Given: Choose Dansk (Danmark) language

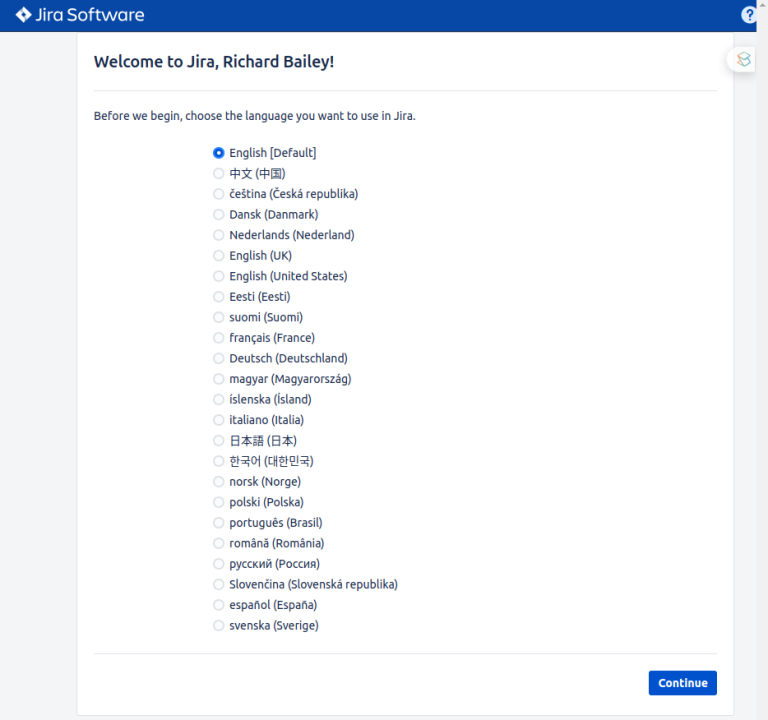Looking at the screenshot, I should pos(218,215).
